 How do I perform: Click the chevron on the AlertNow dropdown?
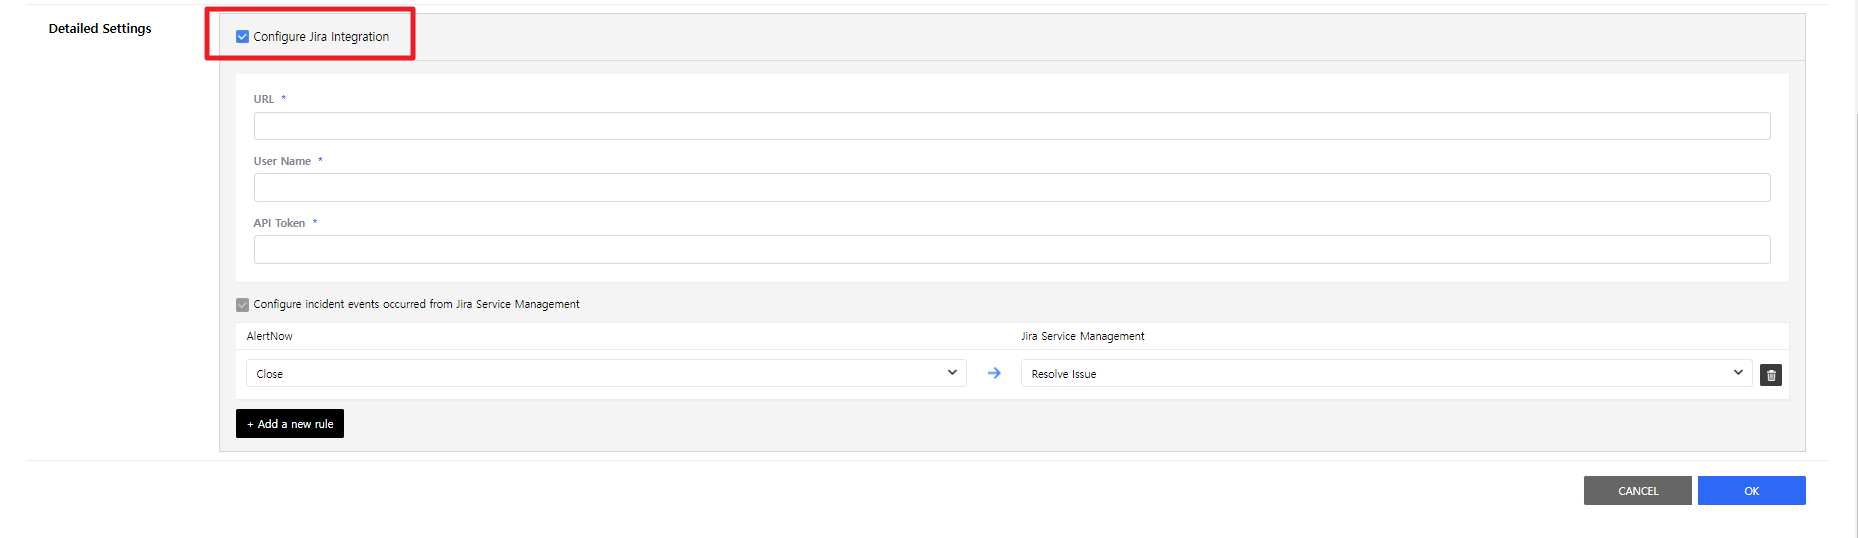(x=952, y=373)
